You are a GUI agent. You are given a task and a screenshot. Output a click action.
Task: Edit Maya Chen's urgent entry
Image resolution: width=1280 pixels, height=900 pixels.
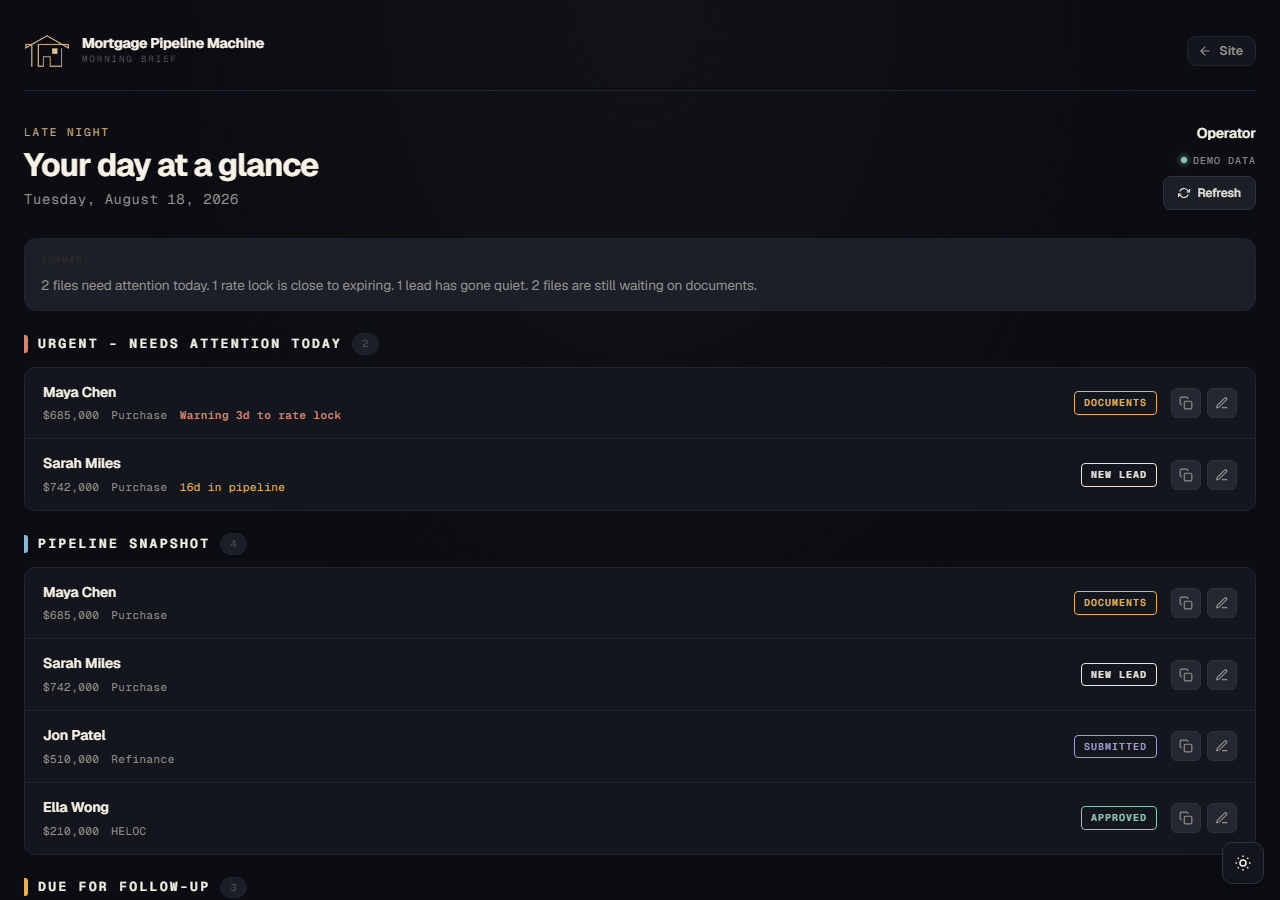tap(1222, 403)
